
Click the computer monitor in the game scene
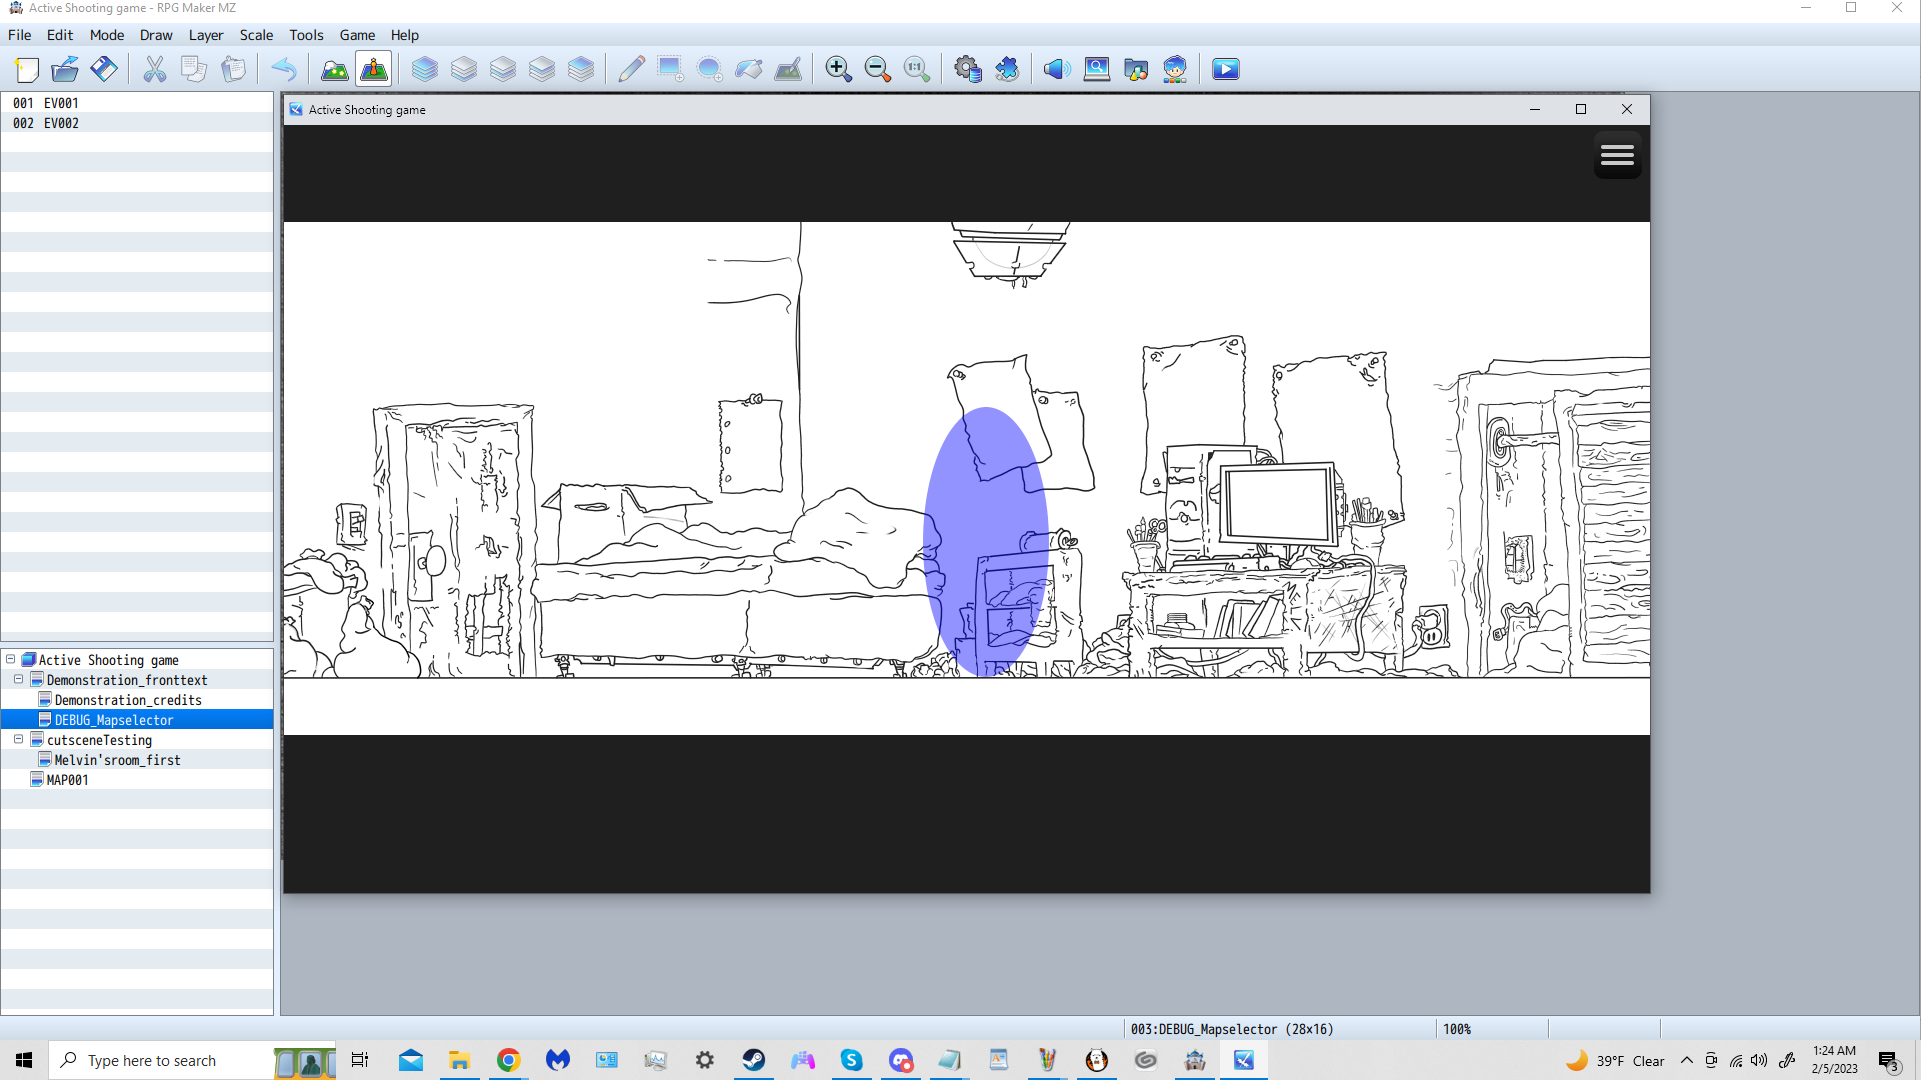click(1279, 504)
